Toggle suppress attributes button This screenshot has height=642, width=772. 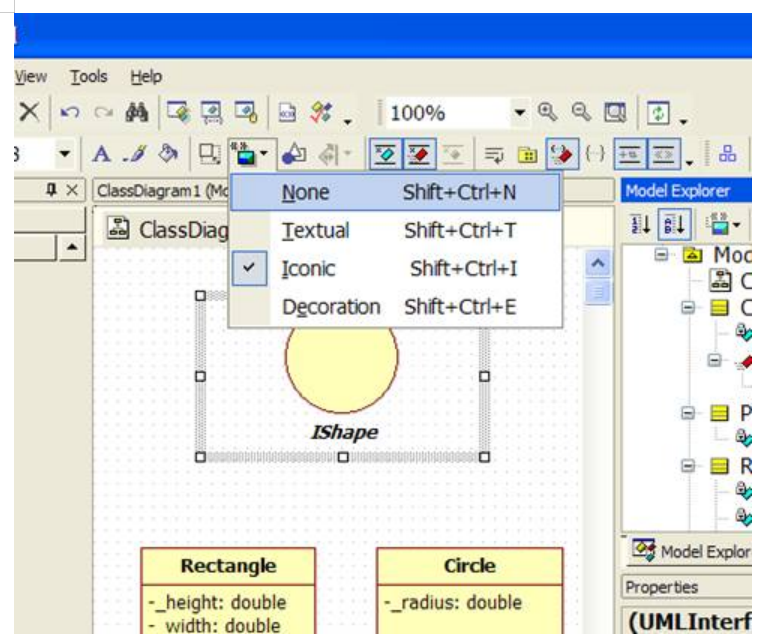pyautogui.click(x=385, y=155)
